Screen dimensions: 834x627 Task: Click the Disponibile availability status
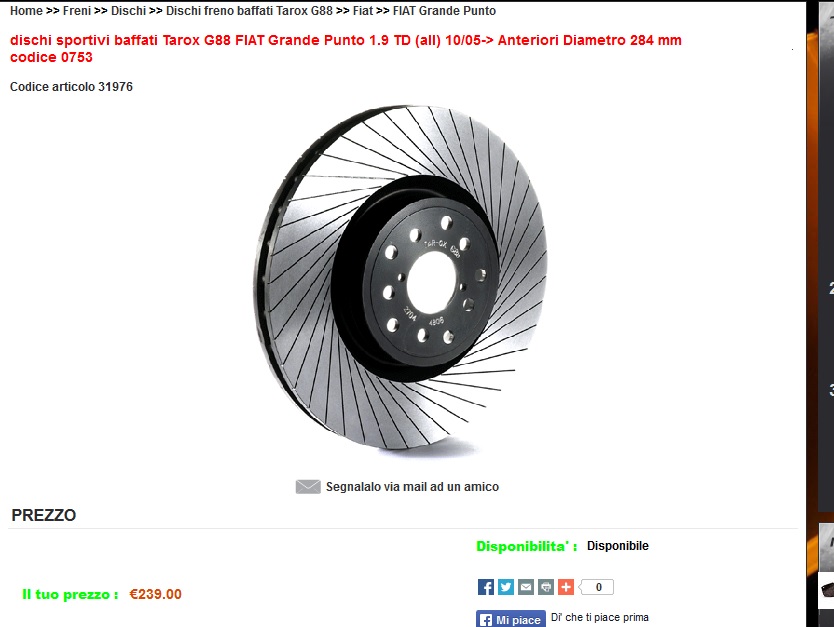click(618, 546)
